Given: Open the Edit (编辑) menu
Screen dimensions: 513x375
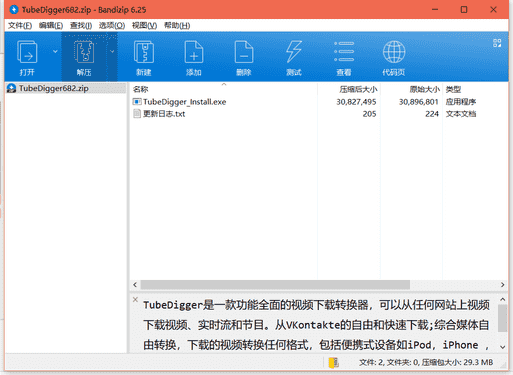Looking at the screenshot, I should pos(51,25).
